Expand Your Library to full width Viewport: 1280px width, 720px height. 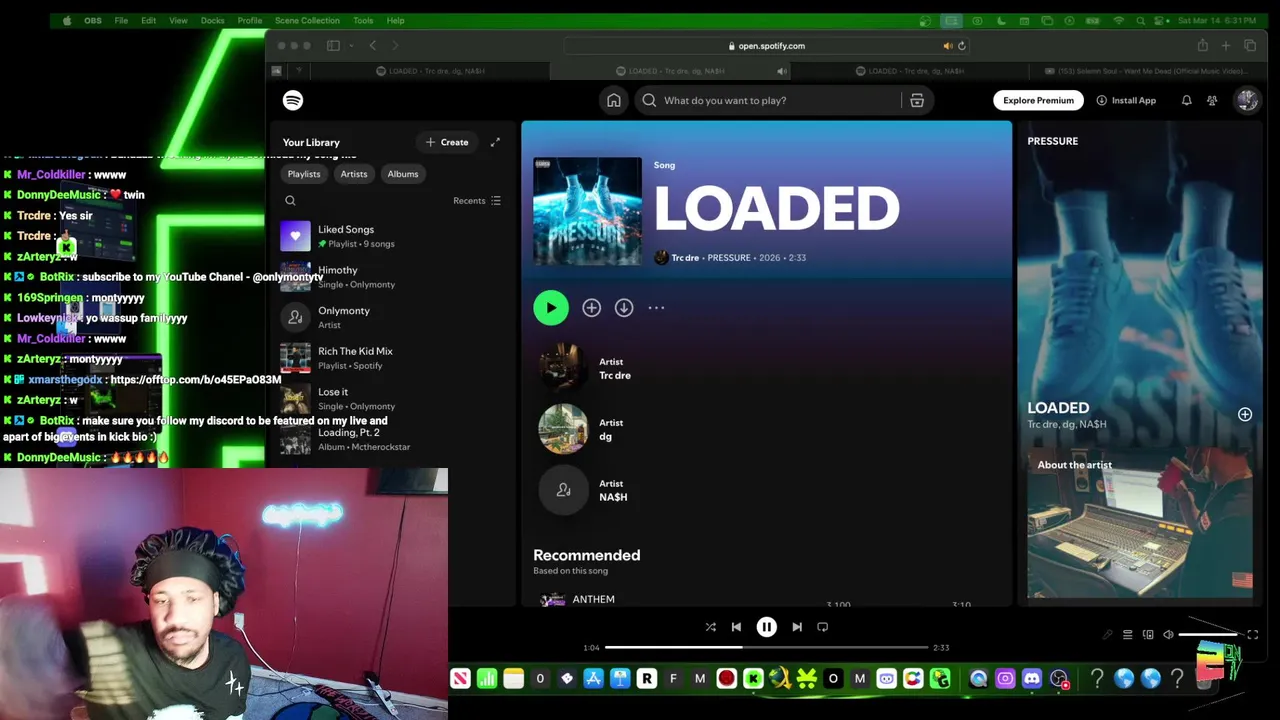coord(495,142)
